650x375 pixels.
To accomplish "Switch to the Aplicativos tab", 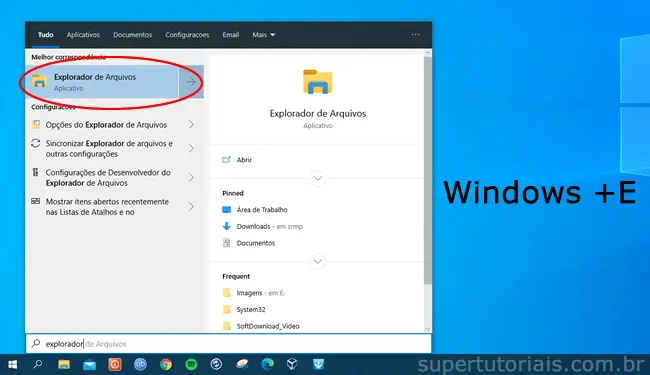I will tap(83, 35).
